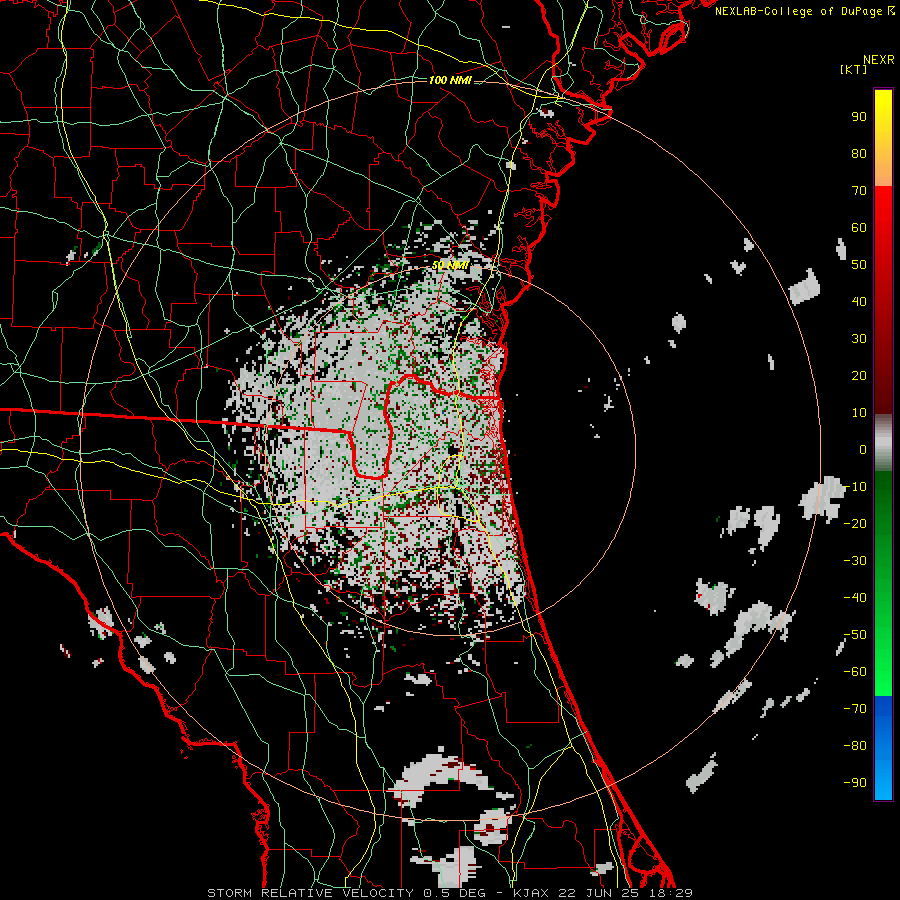Click the -50 scale value
900x900 pixels.
855,635
